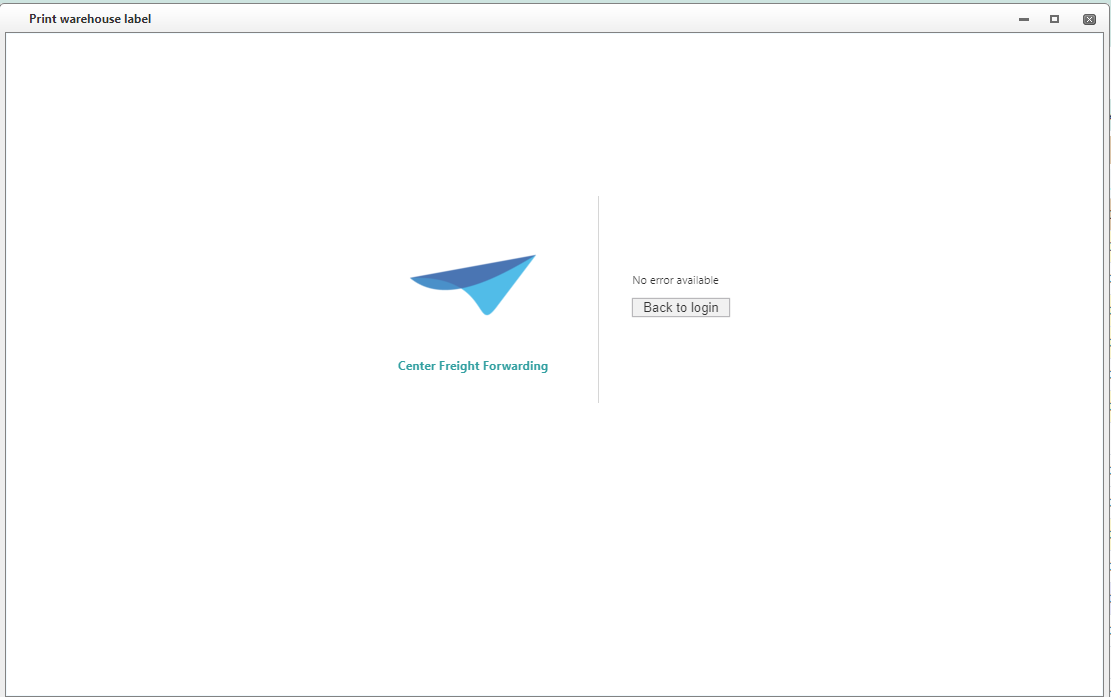Image resolution: width=1111 pixels, height=697 pixels.
Task: Click the blue paper-plane logo
Action: click(x=473, y=285)
